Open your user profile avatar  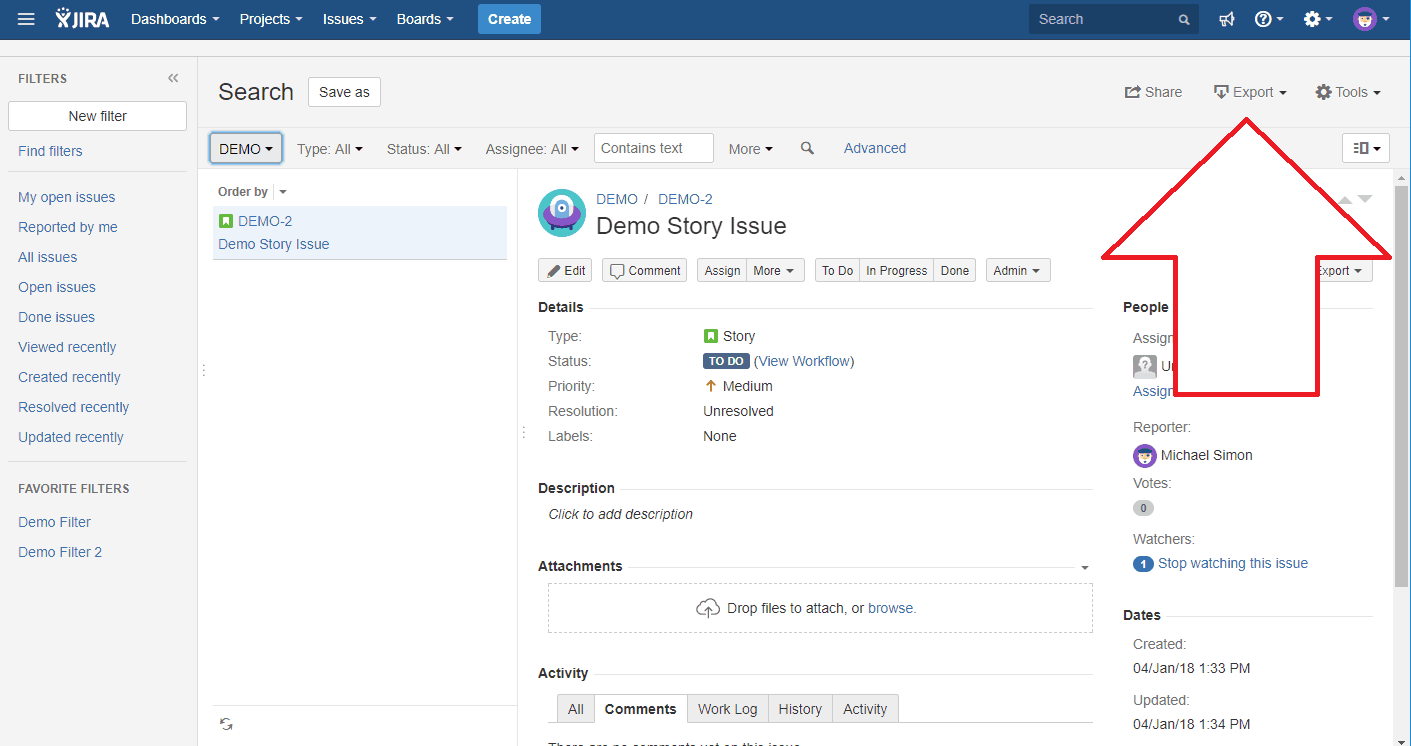1365,18
